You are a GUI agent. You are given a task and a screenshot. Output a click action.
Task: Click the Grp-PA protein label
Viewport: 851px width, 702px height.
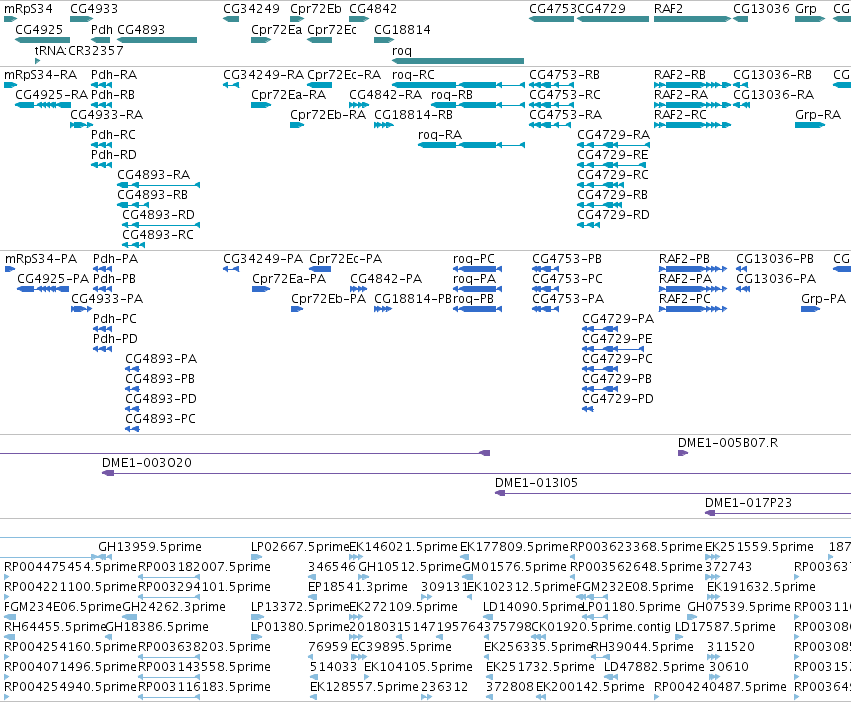point(823,299)
